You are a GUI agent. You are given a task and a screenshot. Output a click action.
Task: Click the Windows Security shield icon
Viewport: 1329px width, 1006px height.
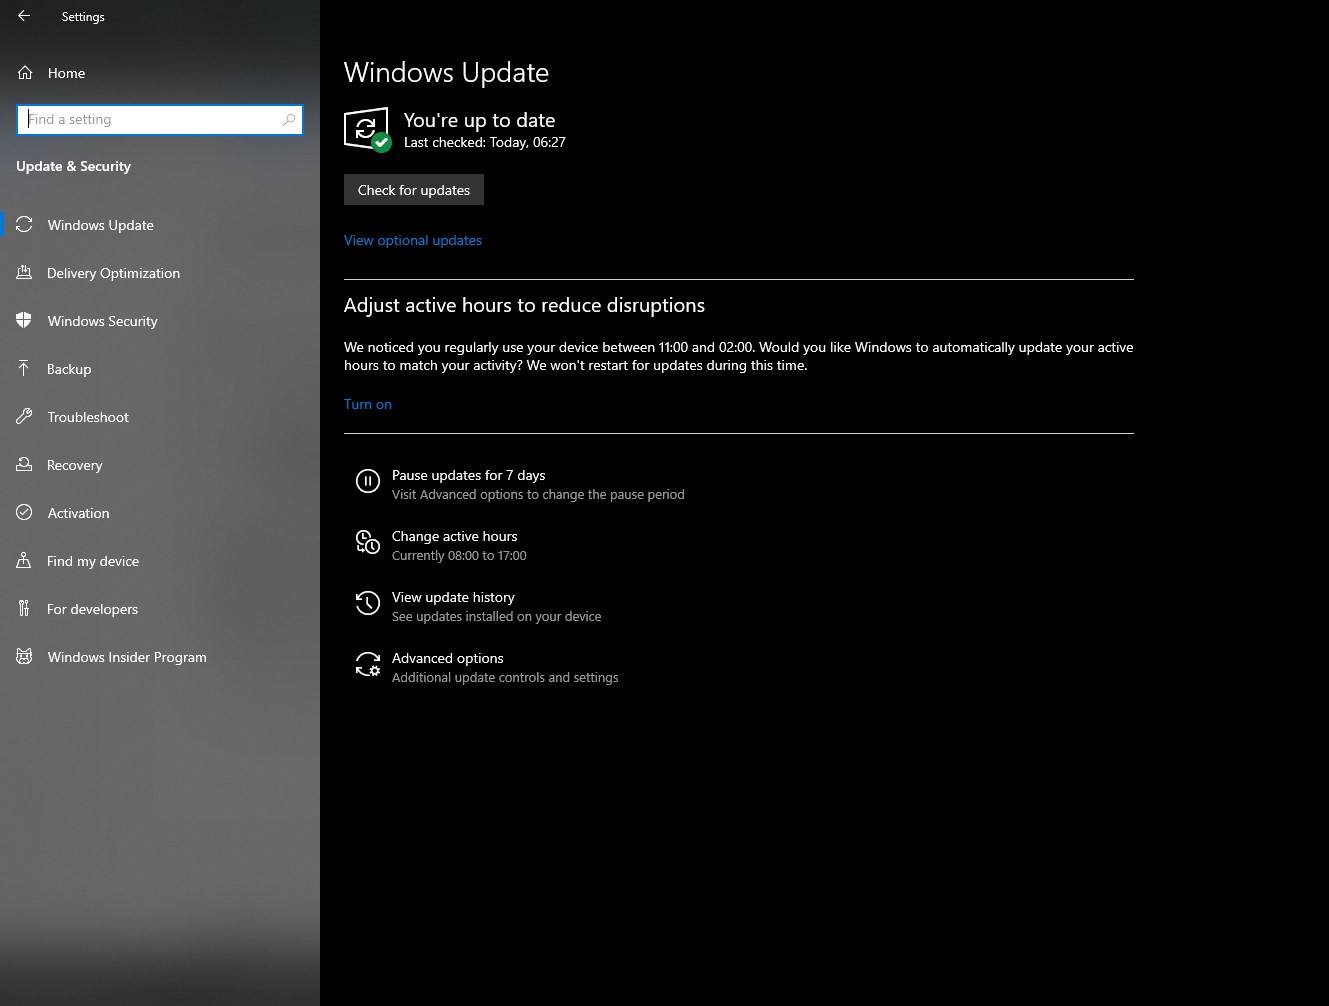pyautogui.click(x=25, y=321)
